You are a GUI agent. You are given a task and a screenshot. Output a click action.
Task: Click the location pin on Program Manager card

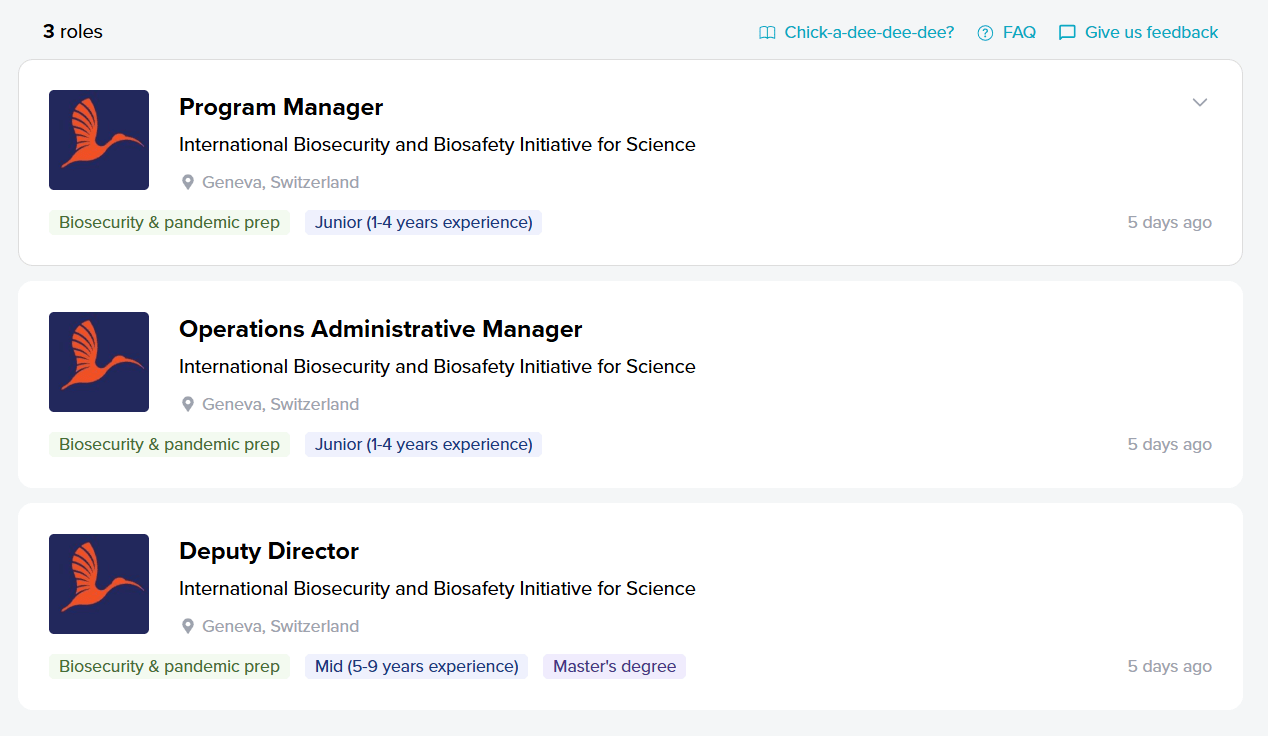click(x=187, y=183)
